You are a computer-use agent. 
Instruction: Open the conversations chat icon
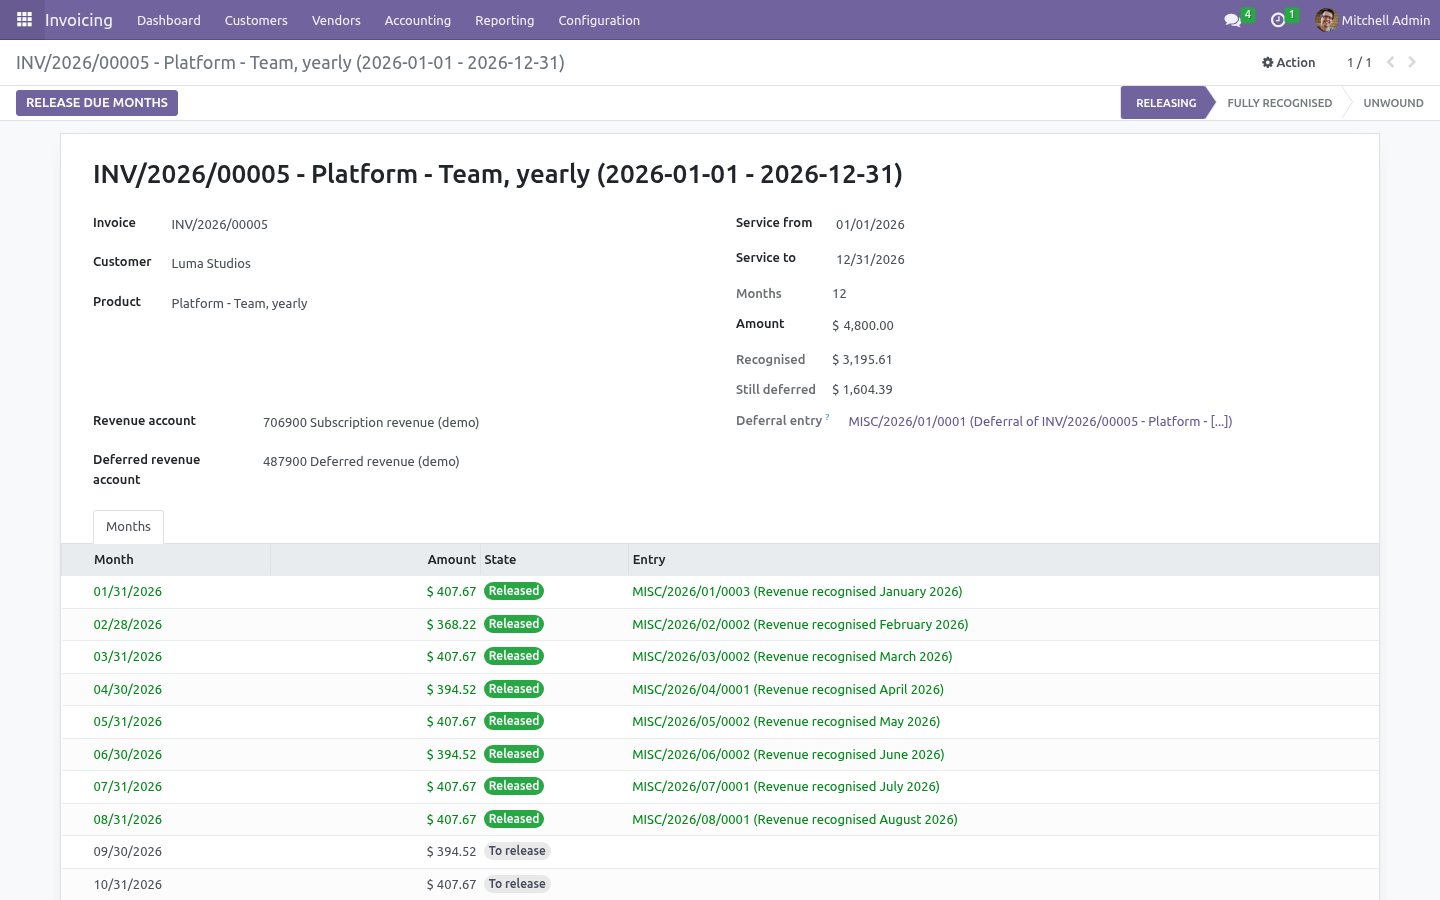coord(1232,20)
